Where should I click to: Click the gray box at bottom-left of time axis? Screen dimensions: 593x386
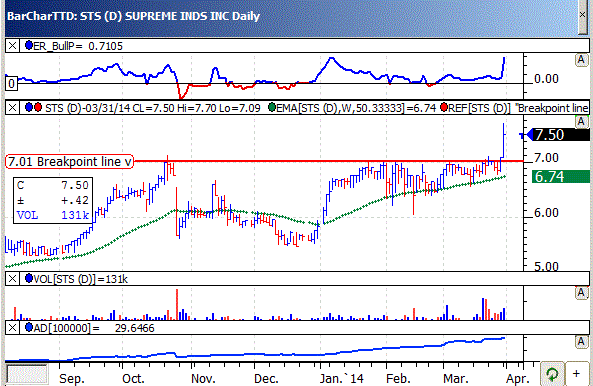27,374
